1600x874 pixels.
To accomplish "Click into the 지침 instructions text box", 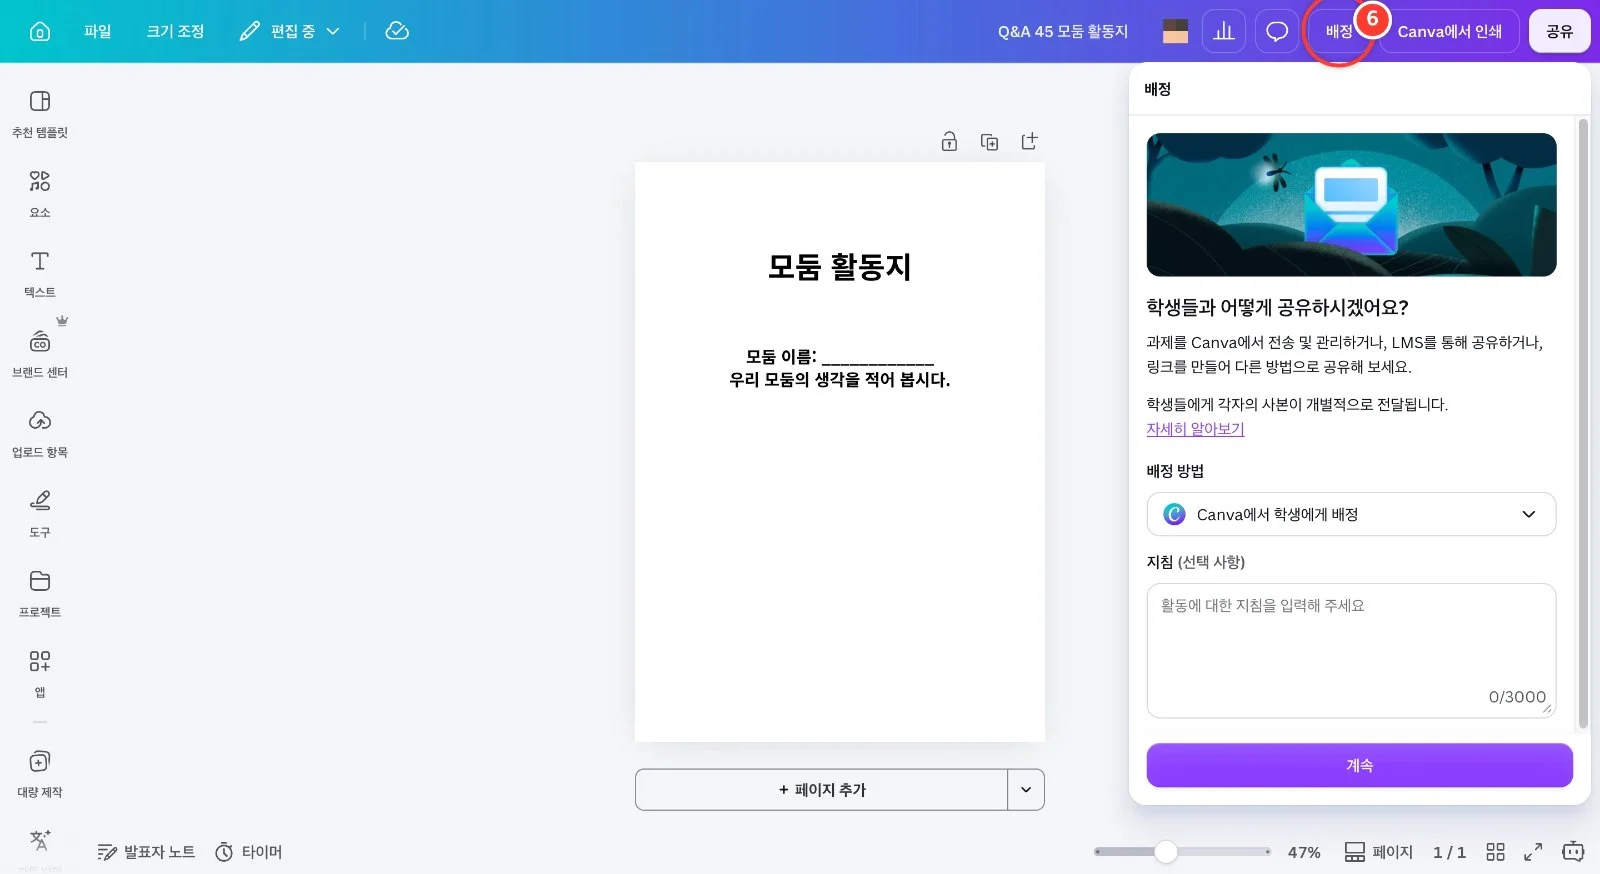I will pos(1351,650).
